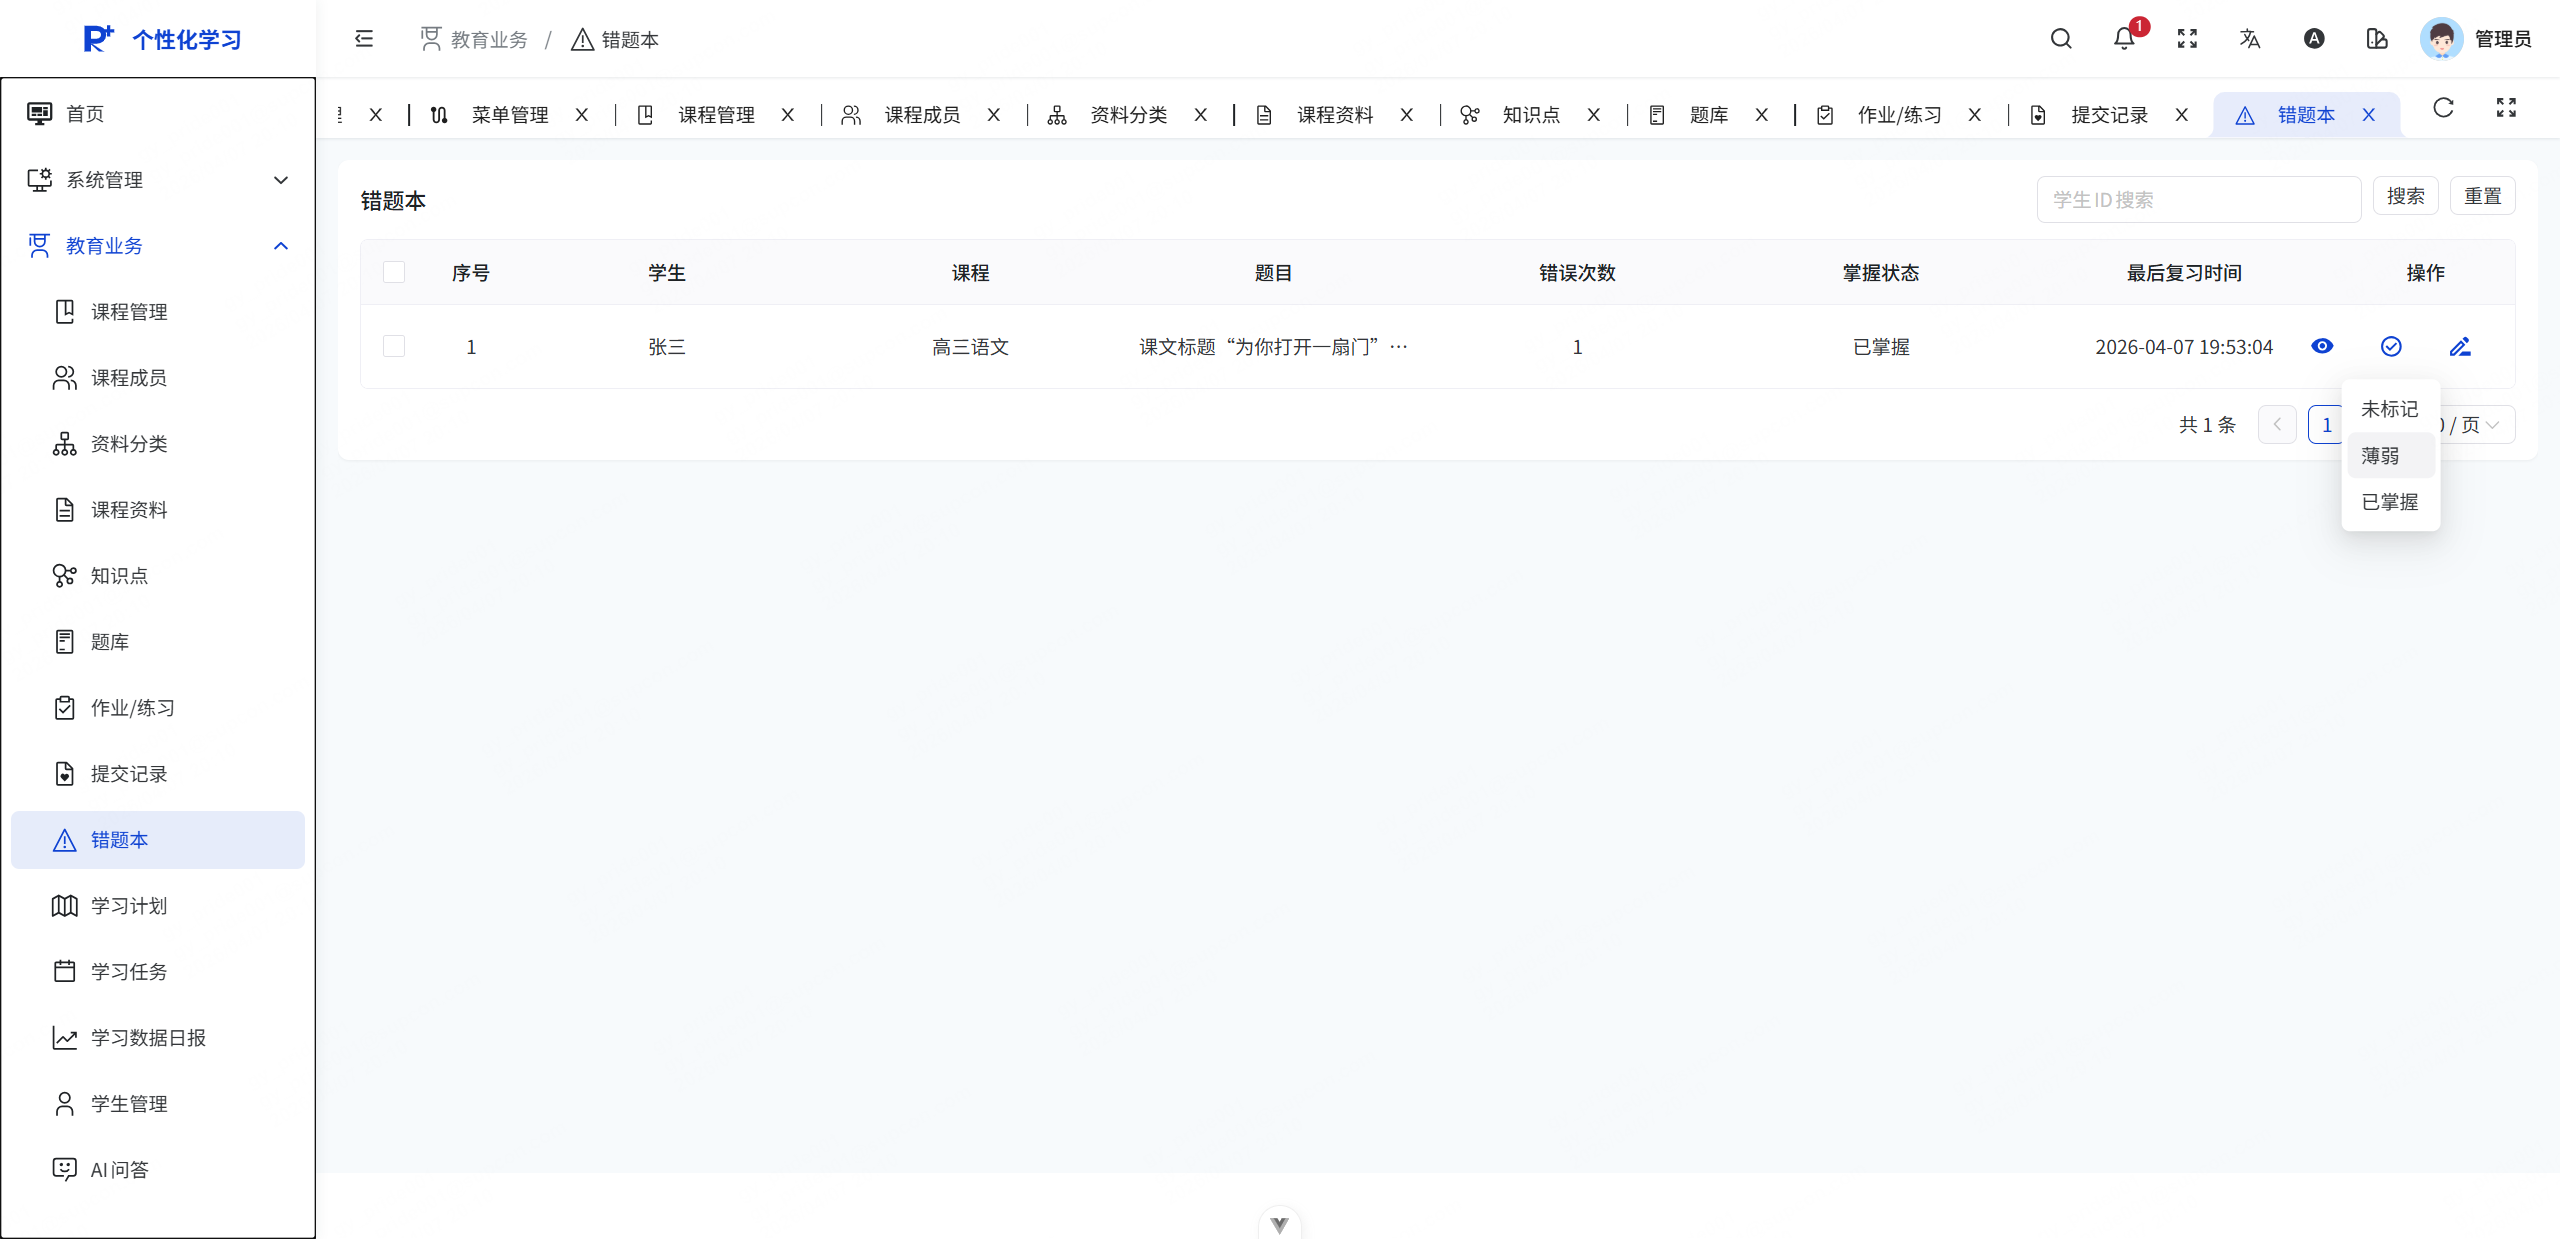
Task: Click the 搜索 button
Action: click(x=2405, y=197)
